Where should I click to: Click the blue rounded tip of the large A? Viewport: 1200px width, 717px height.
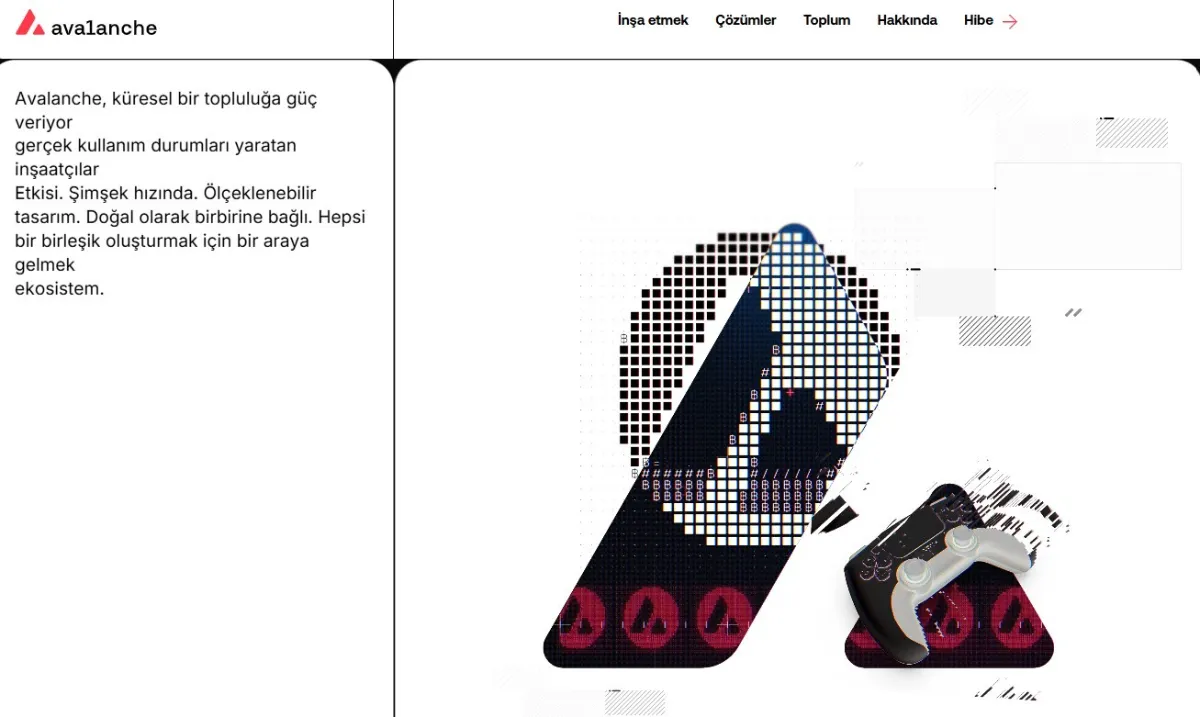tap(794, 234)
